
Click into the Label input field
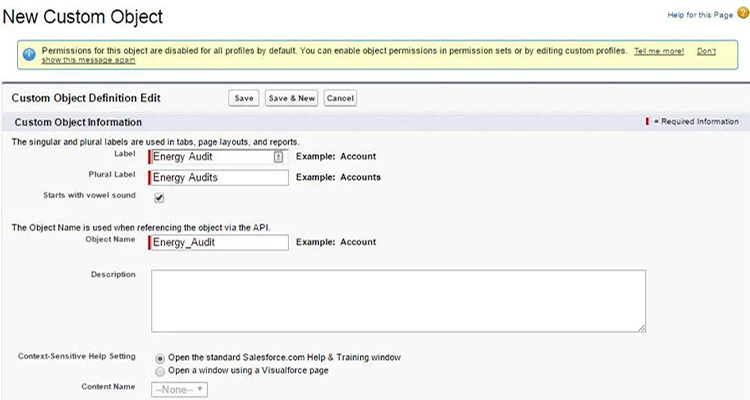click(218, 157)
